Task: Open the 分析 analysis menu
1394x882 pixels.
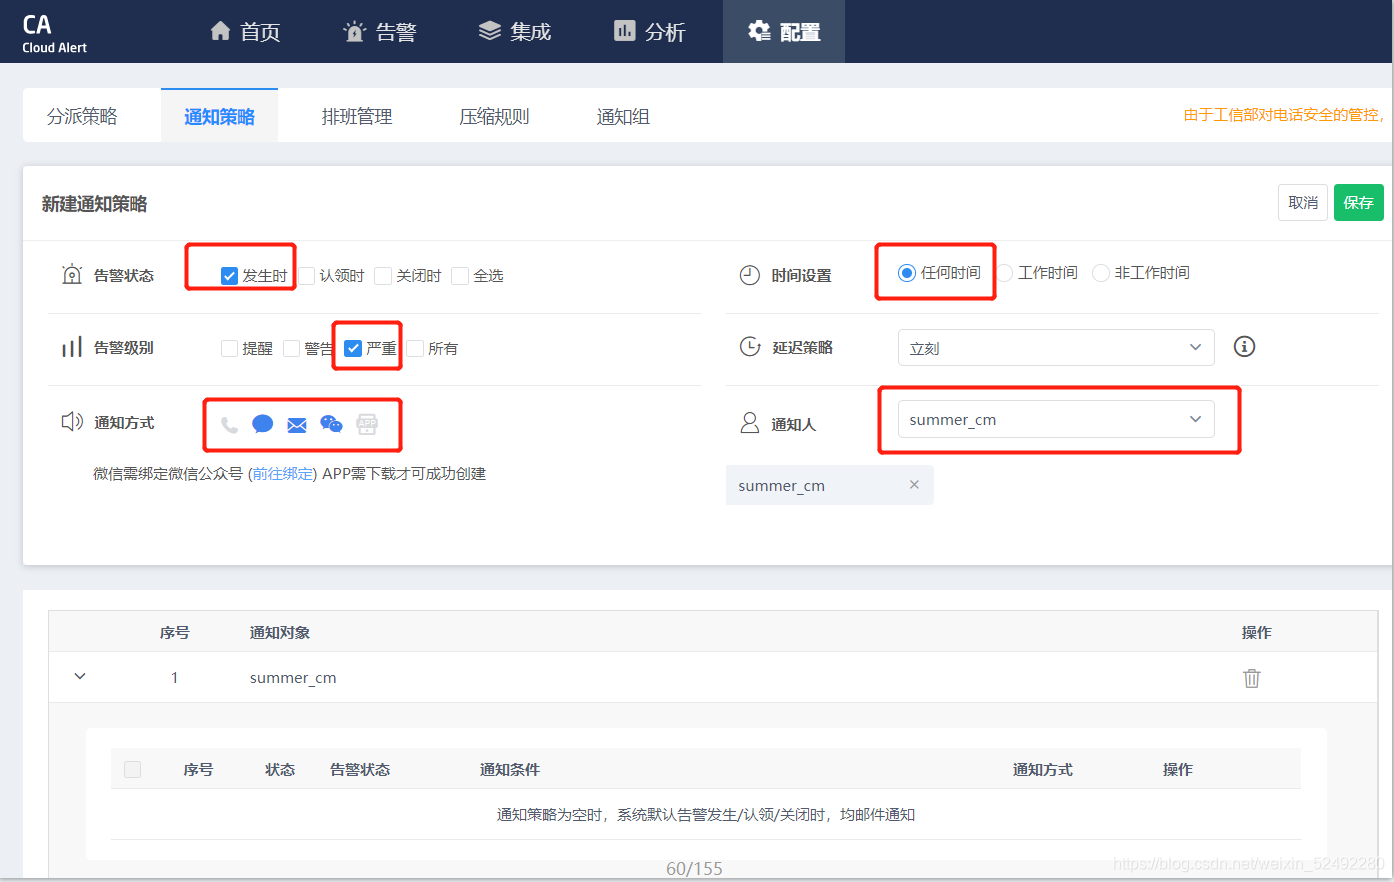Action: 650,32
